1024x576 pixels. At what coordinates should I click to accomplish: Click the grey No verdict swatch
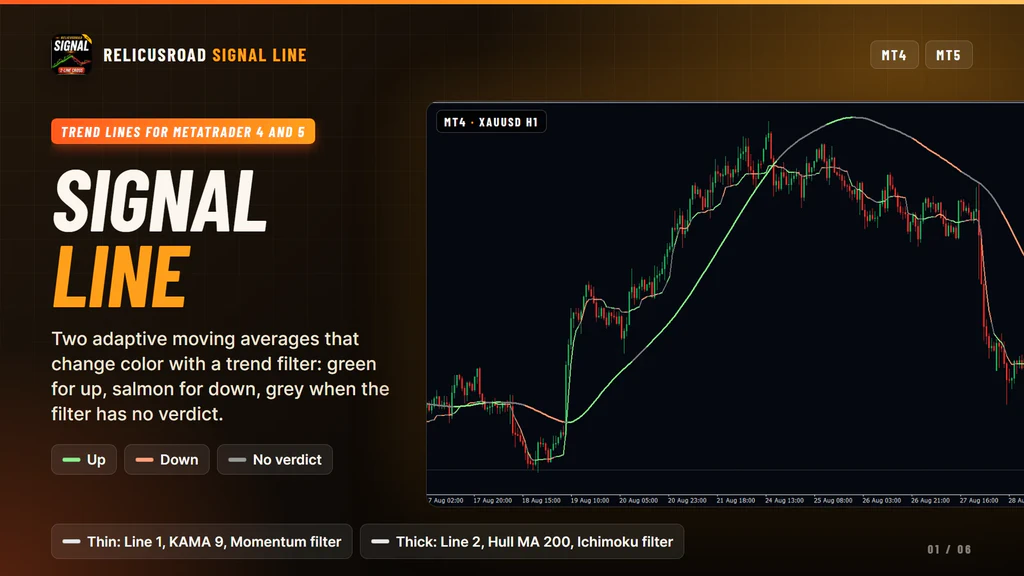[x=237, y=460]
